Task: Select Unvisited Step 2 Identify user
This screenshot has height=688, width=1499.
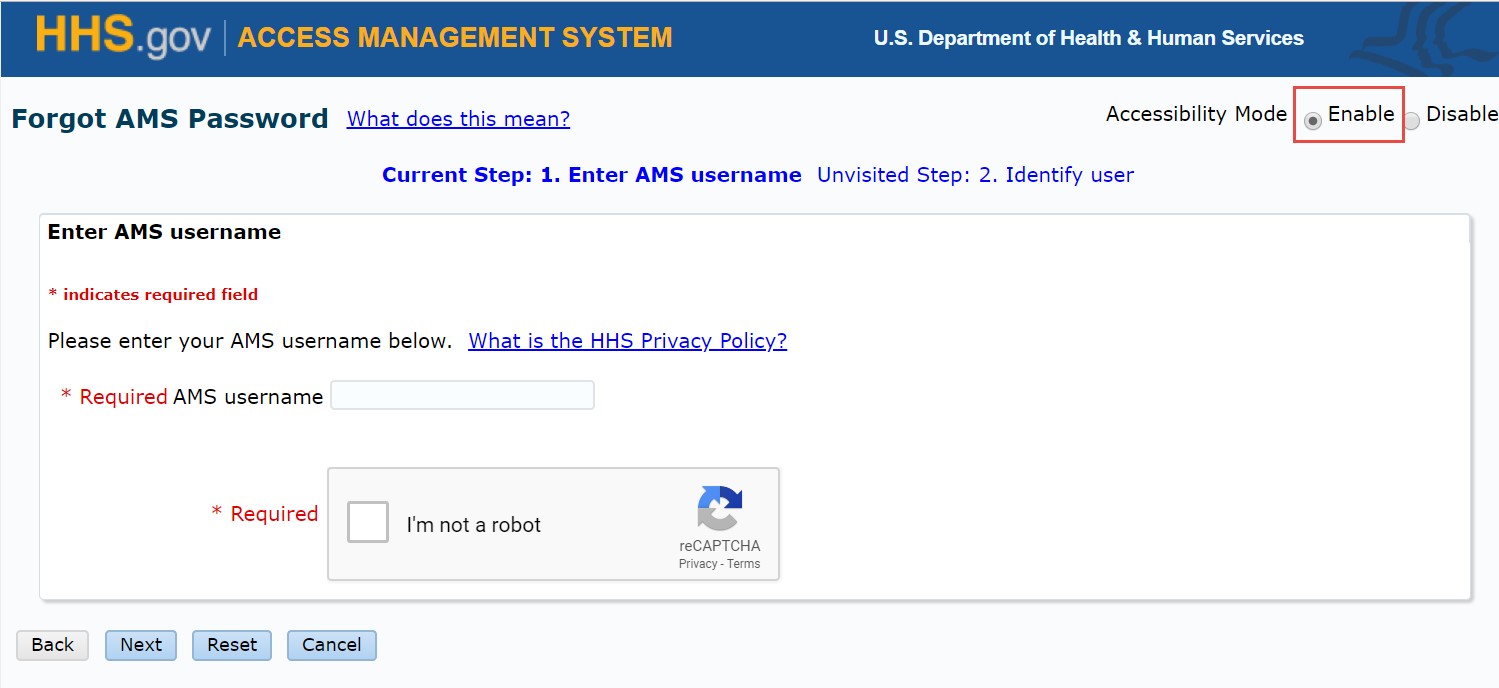Action: click(975, 174)
